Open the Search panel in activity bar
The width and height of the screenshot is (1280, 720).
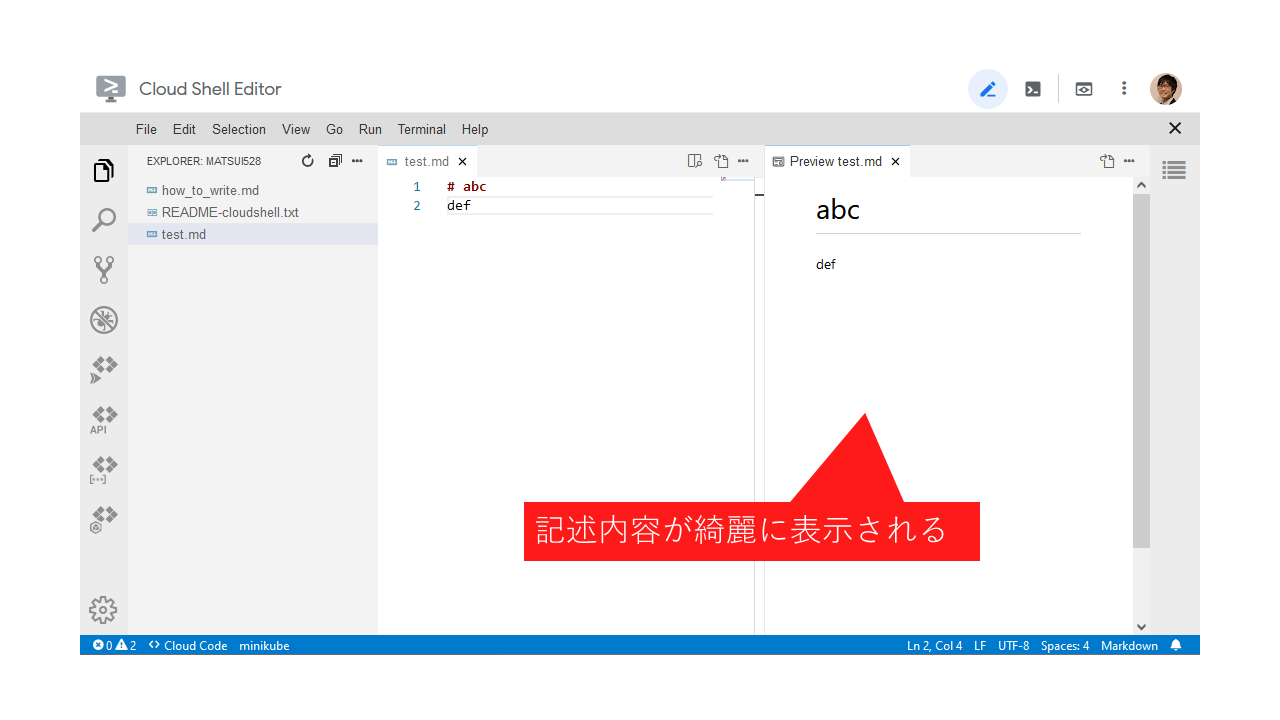[x=104, y=220]
